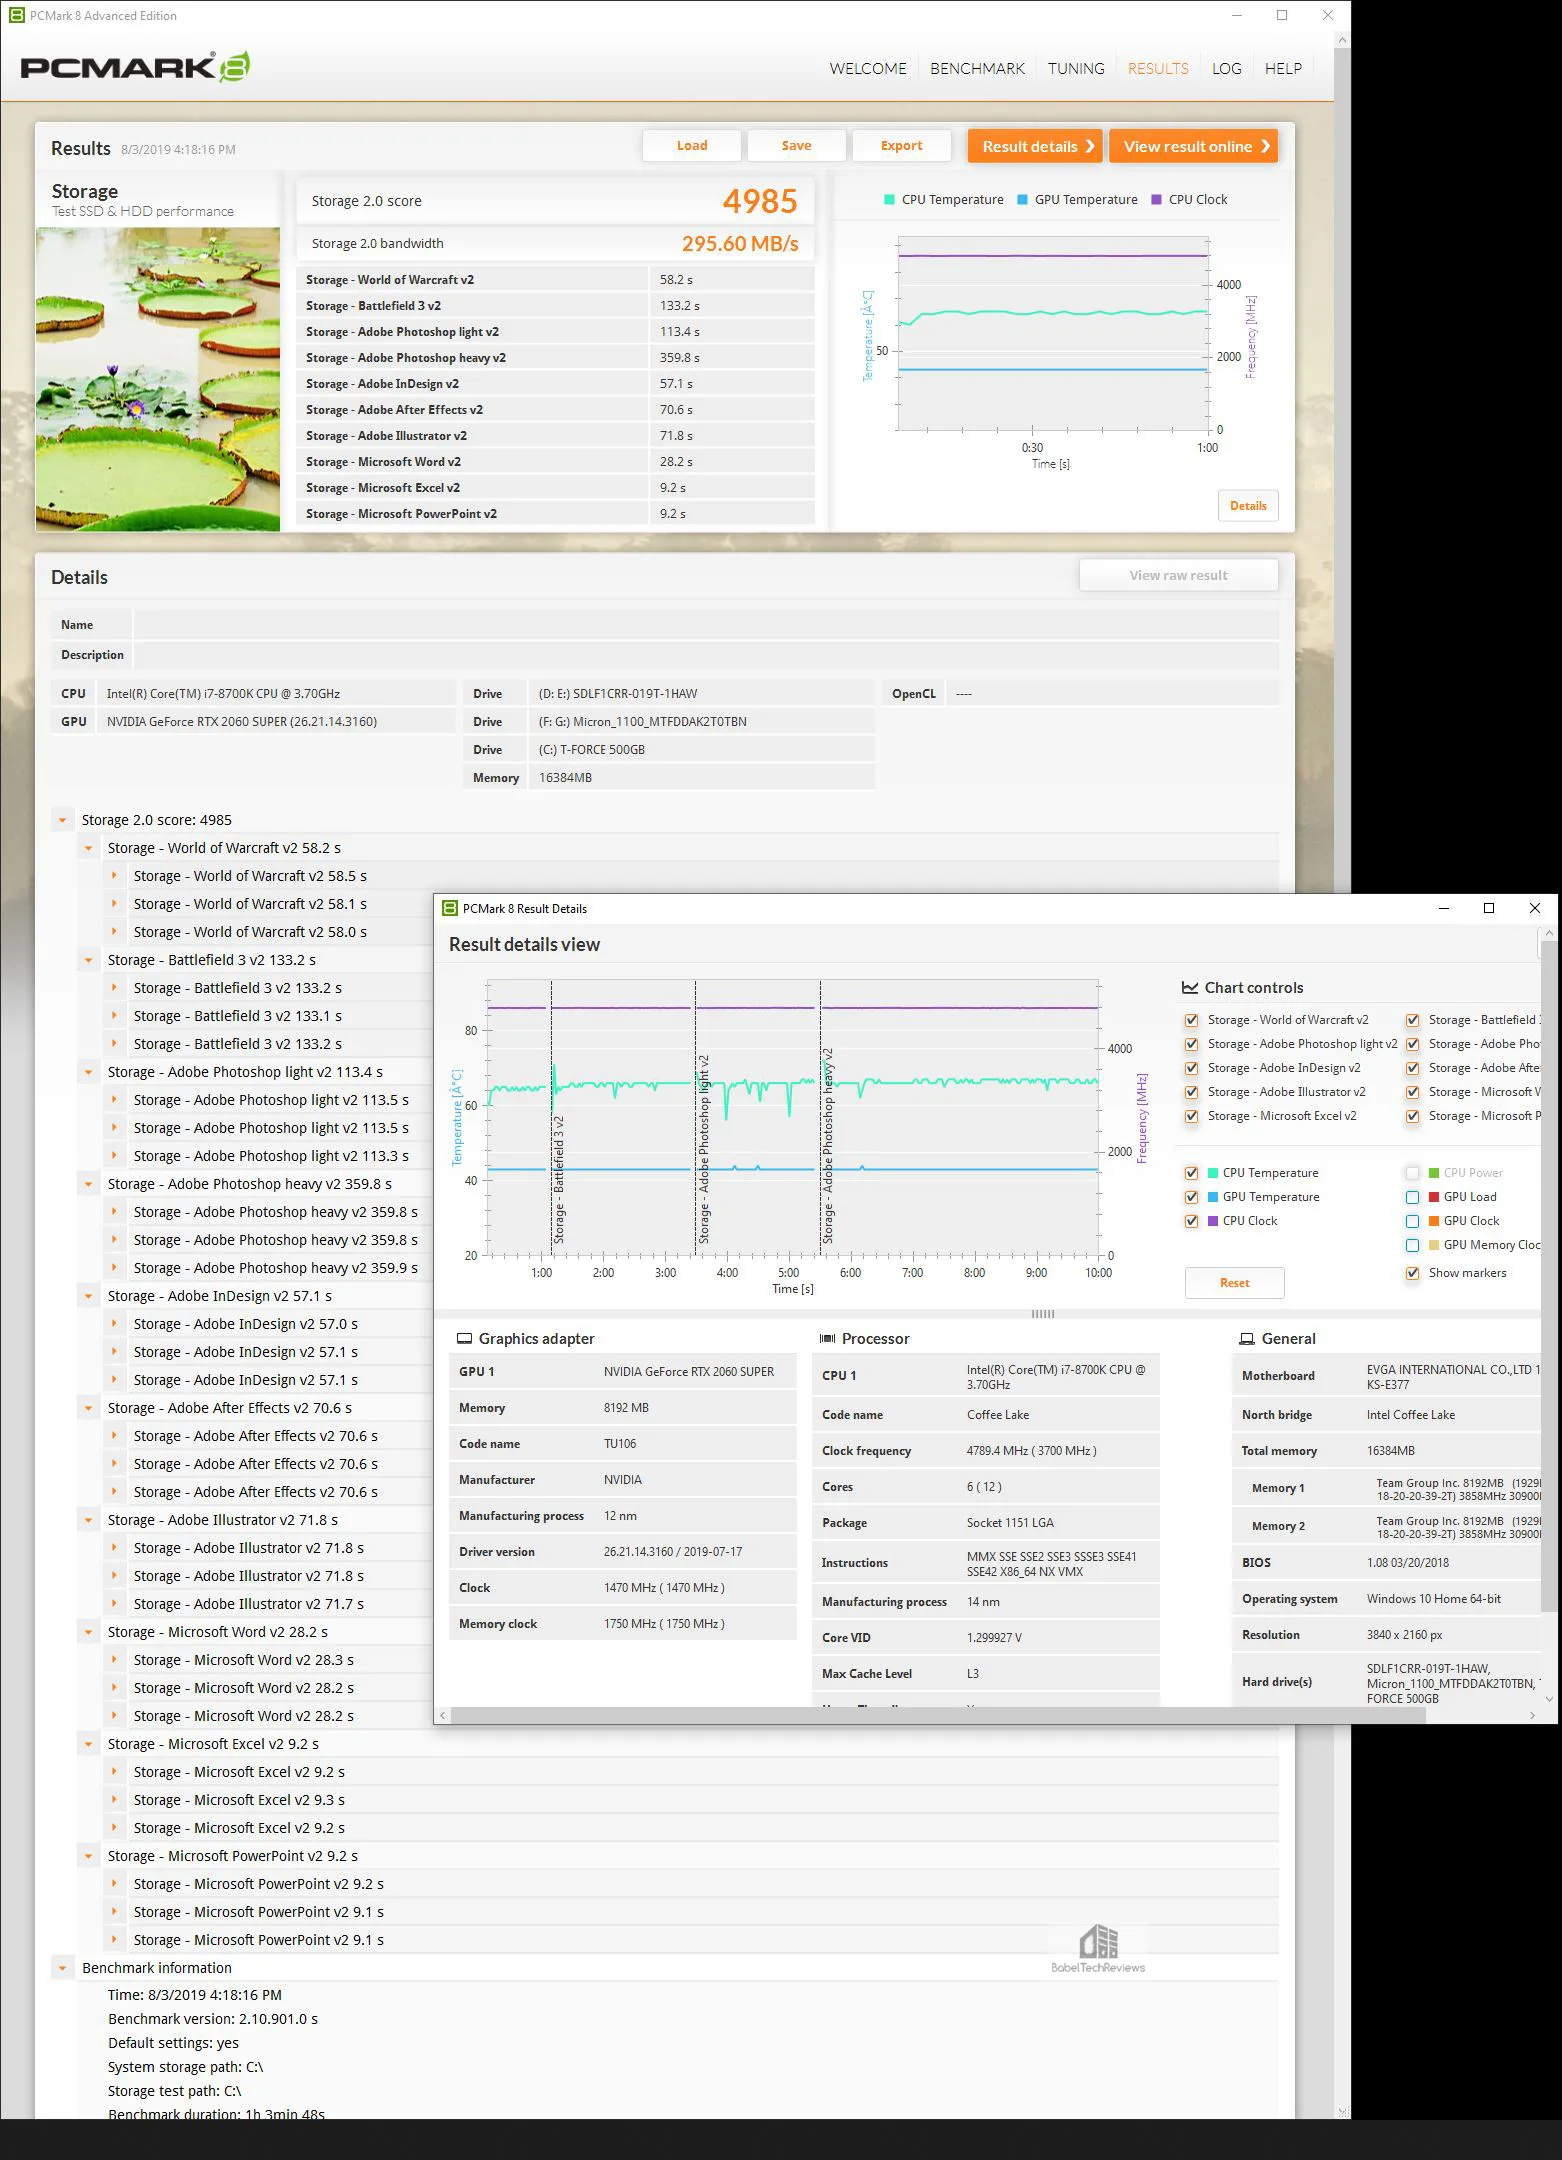
Task: Click the Load button
Action: 692,145
